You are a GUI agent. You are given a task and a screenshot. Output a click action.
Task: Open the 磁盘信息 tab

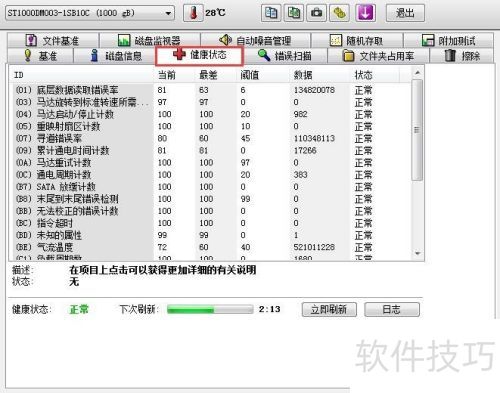(x=114, y=56)
